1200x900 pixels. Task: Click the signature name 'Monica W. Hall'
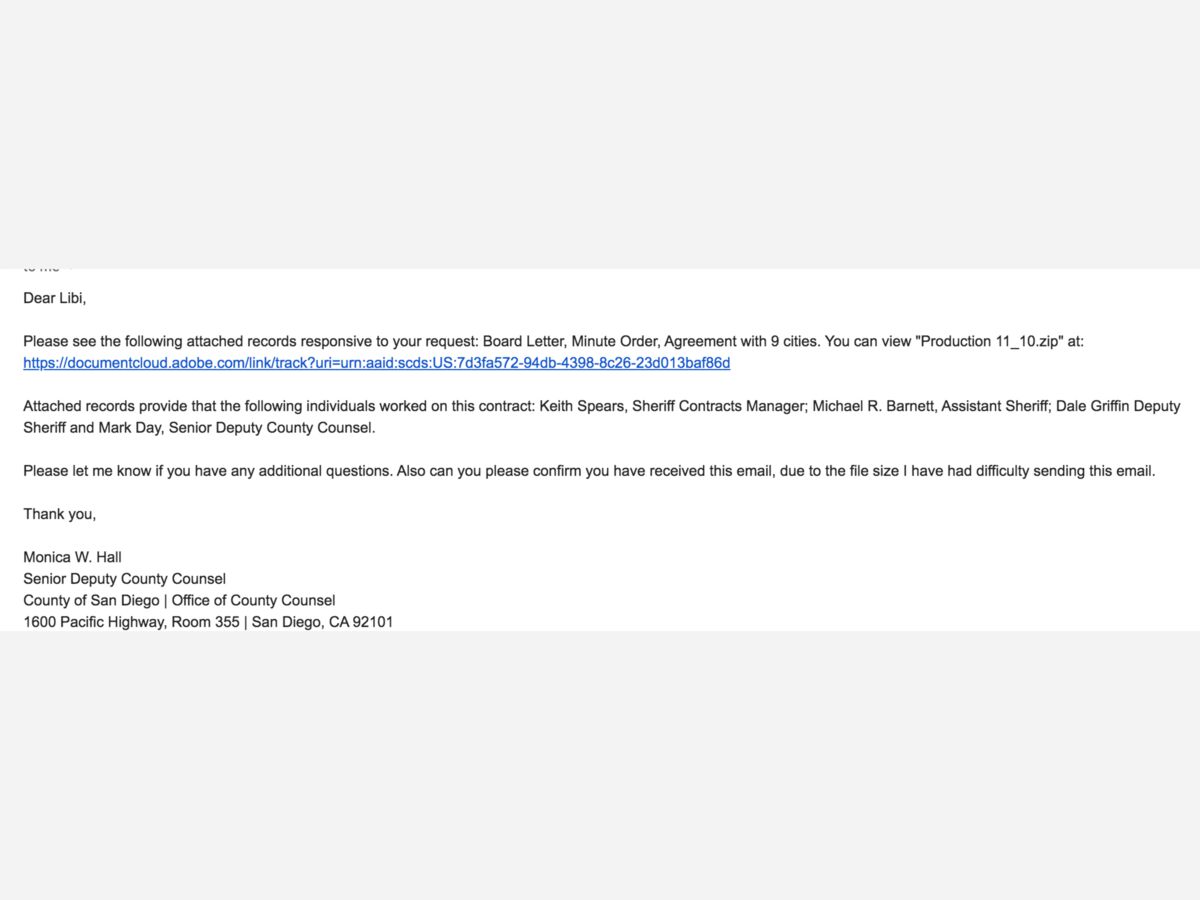click(x=72, y=557)
